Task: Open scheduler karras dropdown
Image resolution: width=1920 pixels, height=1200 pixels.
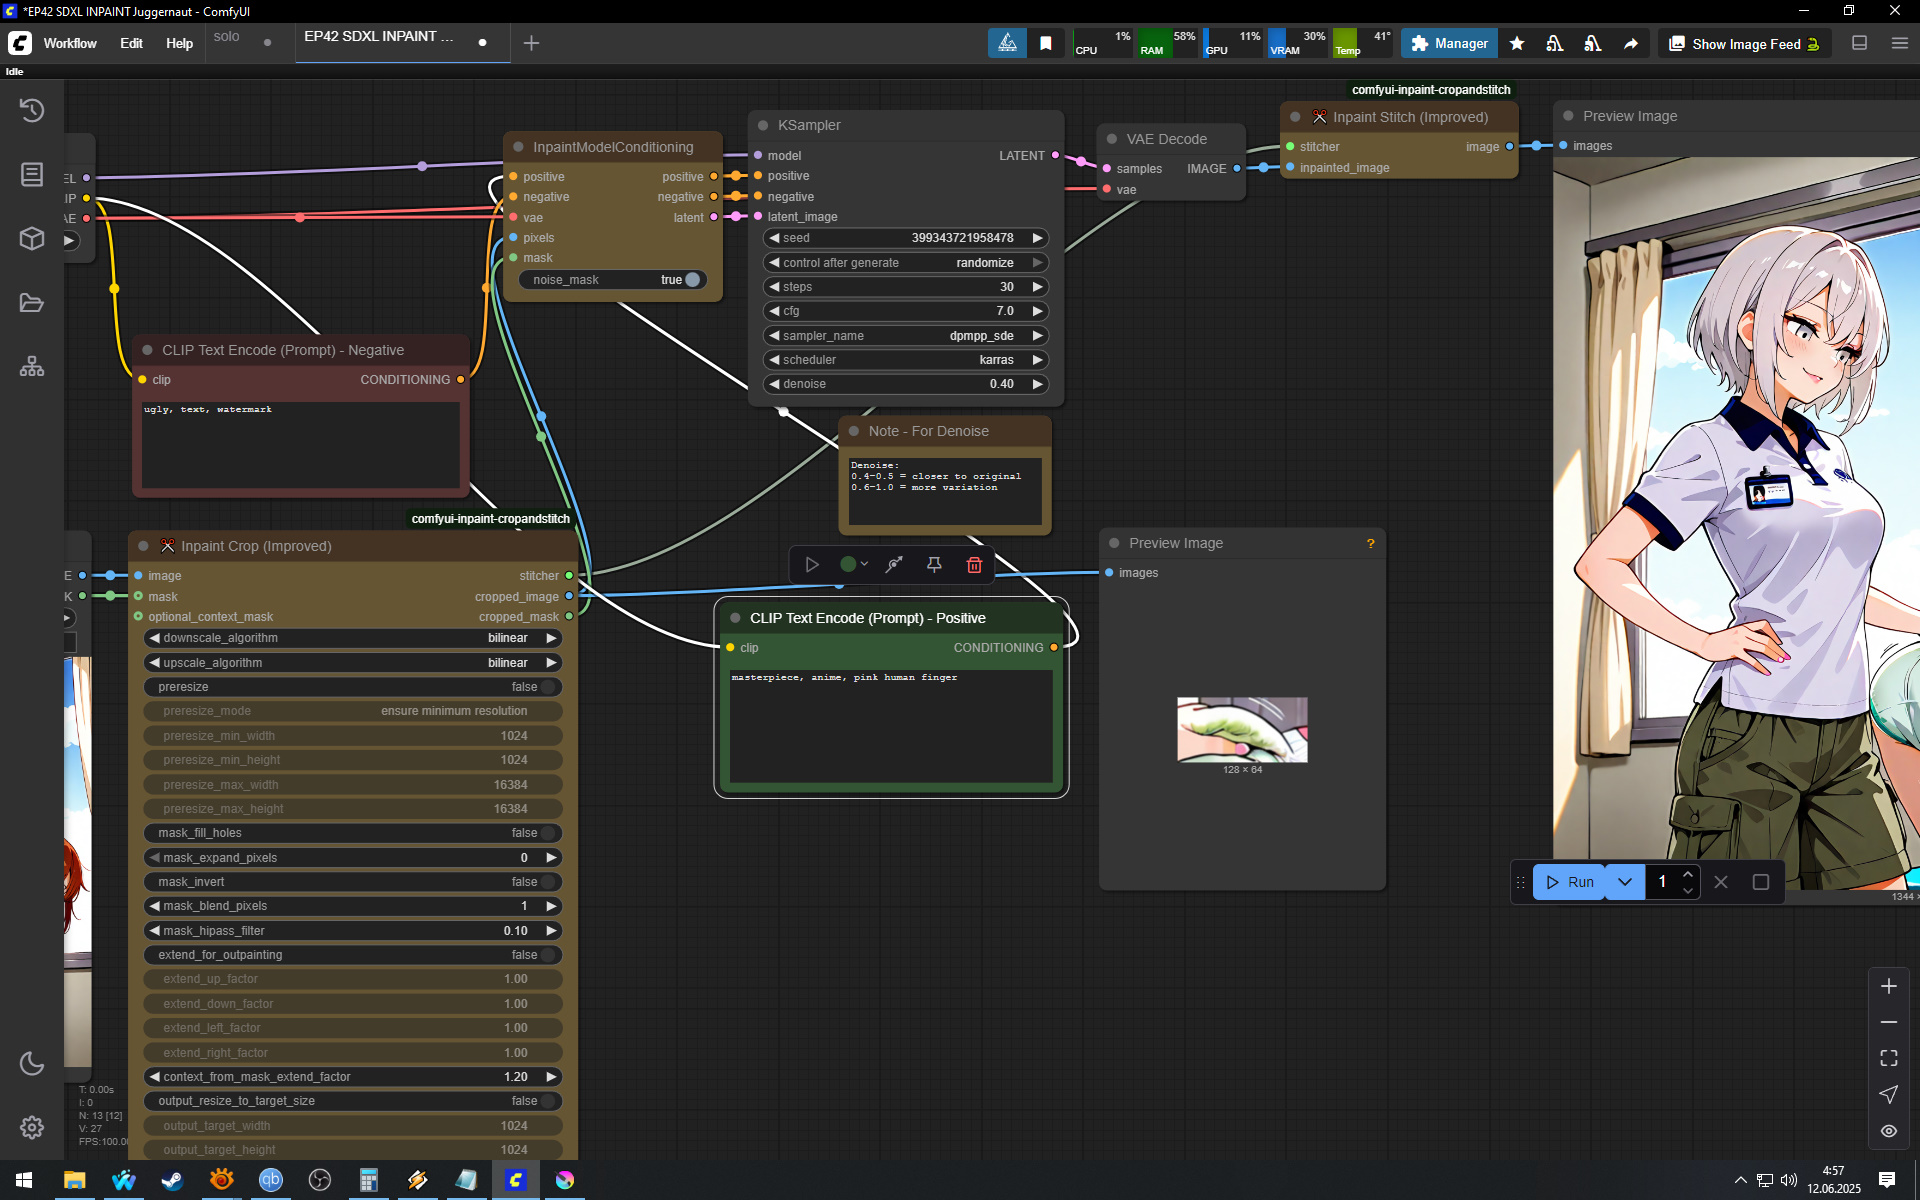Action: [906, 360]
